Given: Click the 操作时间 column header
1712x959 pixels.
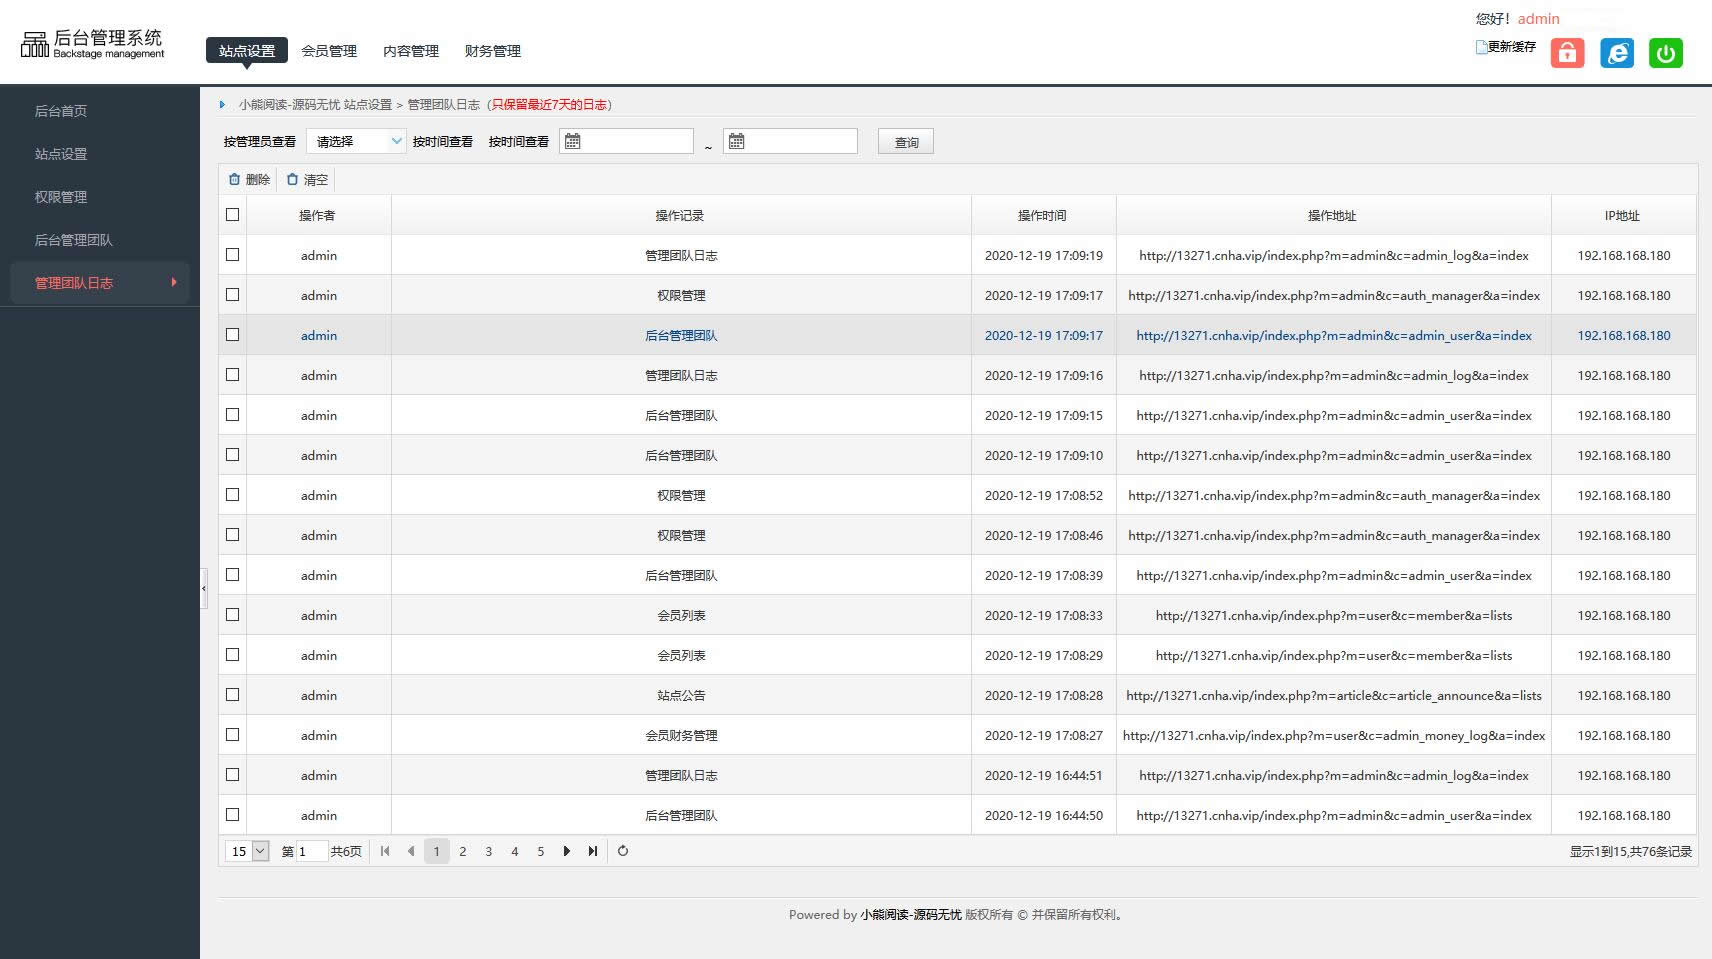Looking at the screenshot, I should 1043,215.
